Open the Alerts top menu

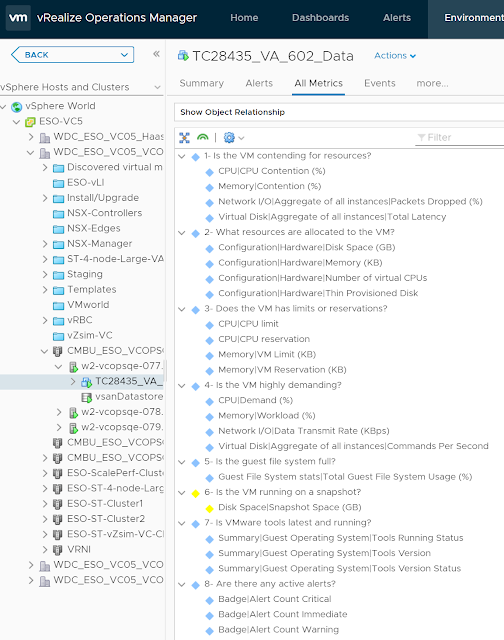(x=397, y=18)
